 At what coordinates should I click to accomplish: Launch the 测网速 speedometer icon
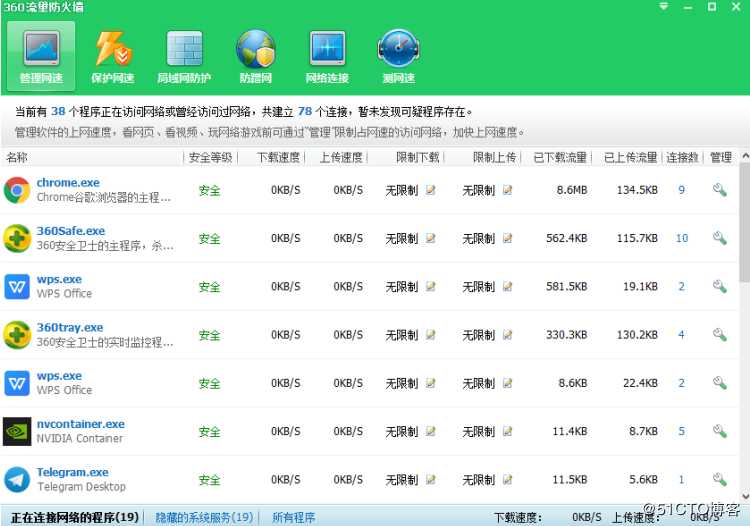(x=398, y=55)
